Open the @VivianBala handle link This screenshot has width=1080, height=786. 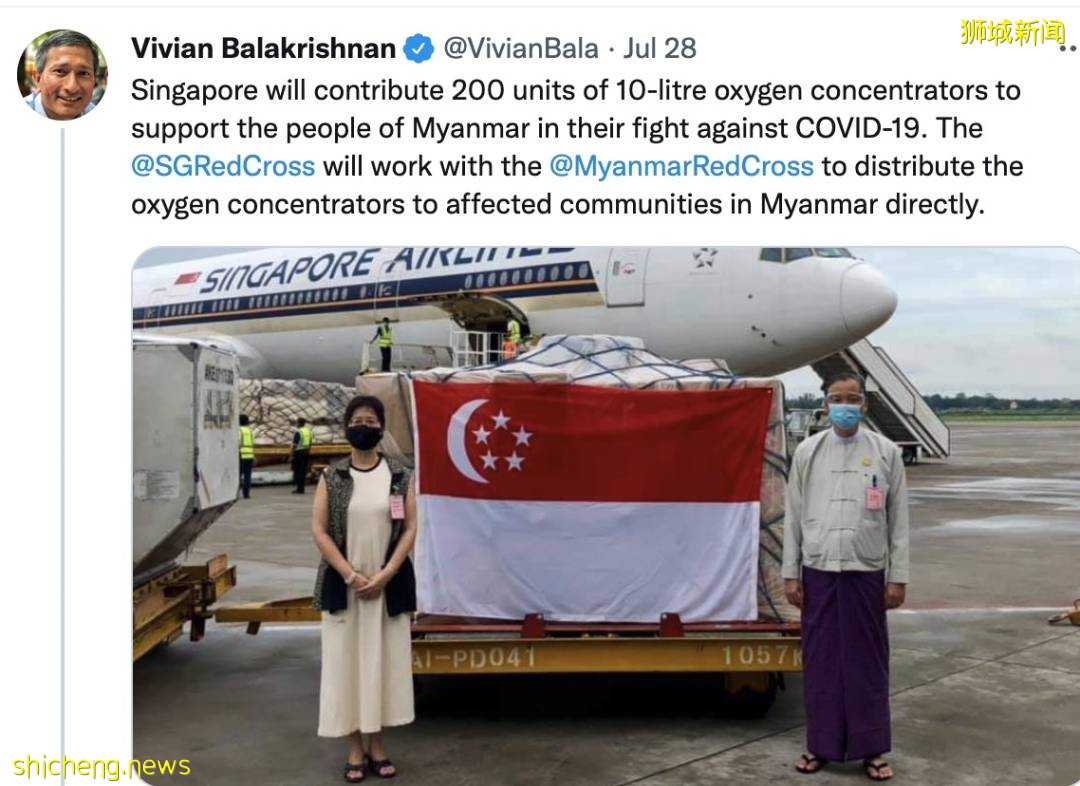coord(521,48)
